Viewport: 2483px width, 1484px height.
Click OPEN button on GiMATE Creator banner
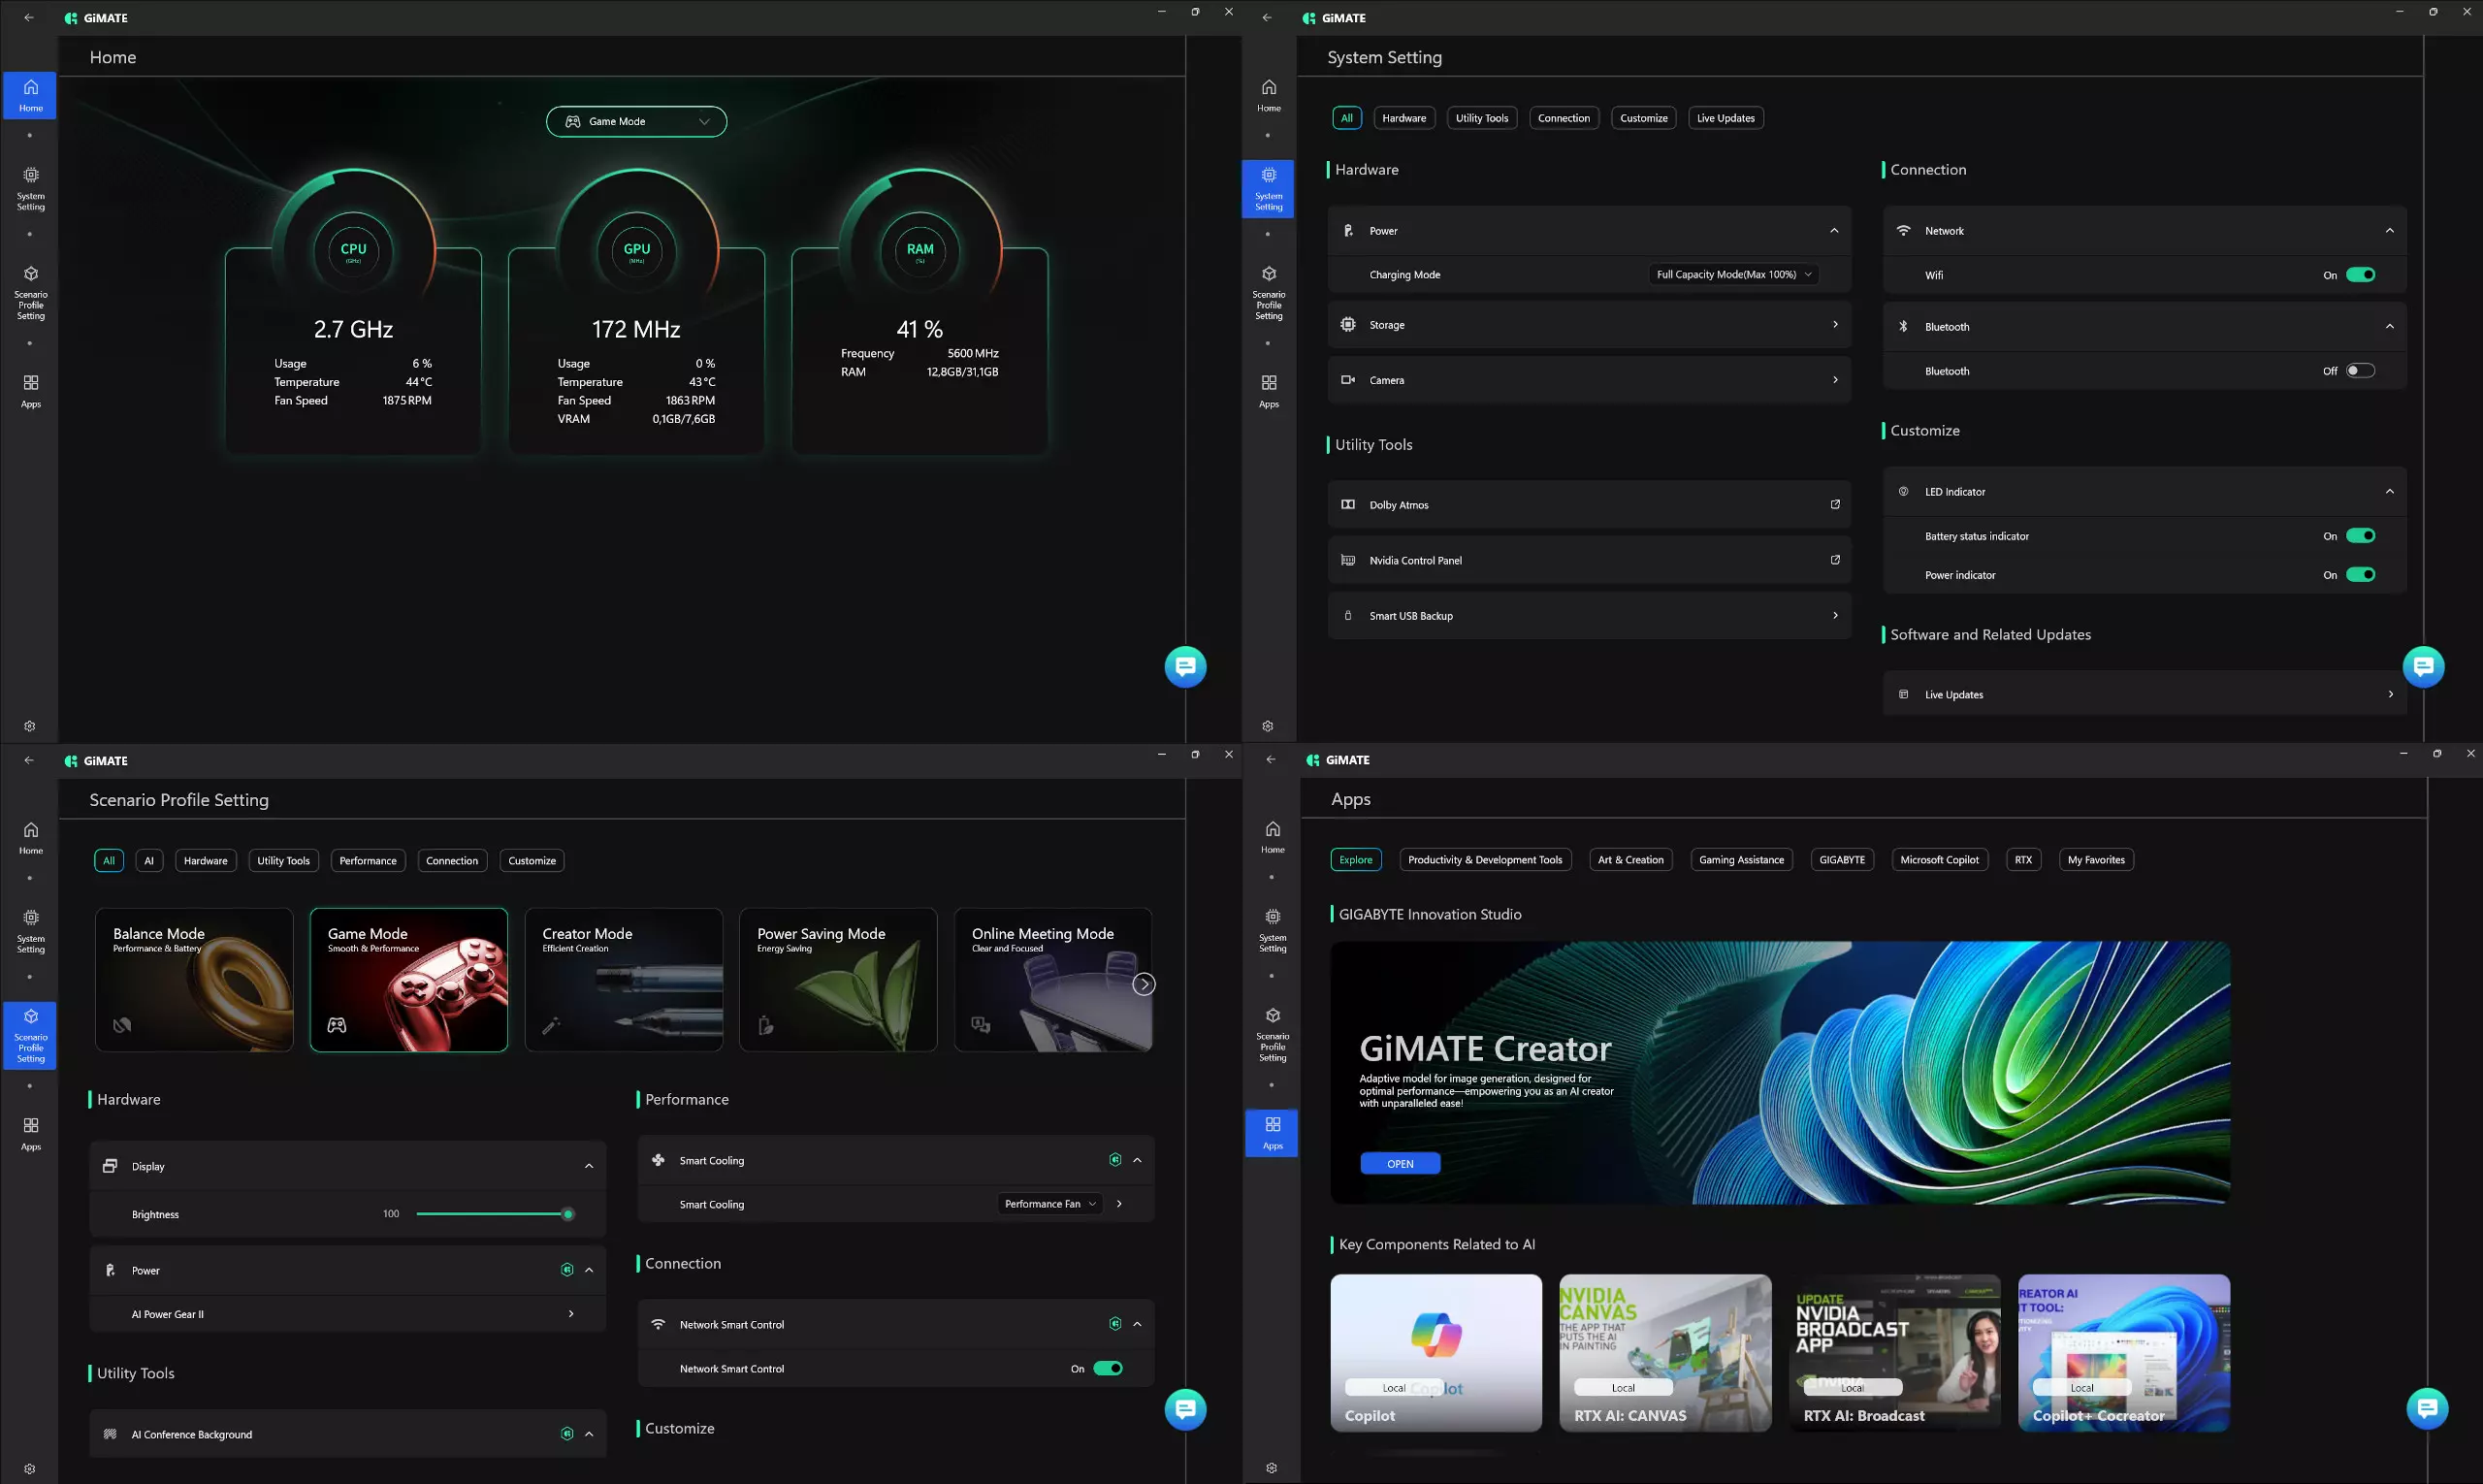pos(1400,1164)
